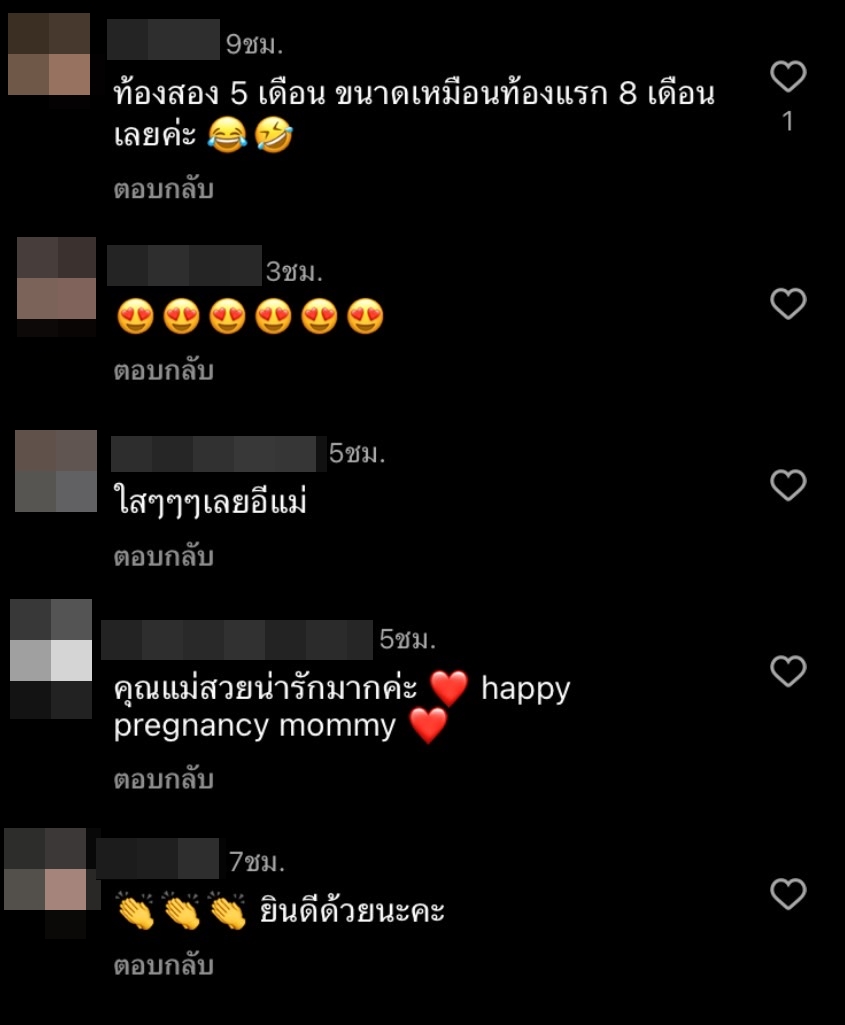Tap ตอบกลับ under the ยินดีด้วยนะคะ comment
Screen dimensions: 845x1025
[x=163, y=966]
